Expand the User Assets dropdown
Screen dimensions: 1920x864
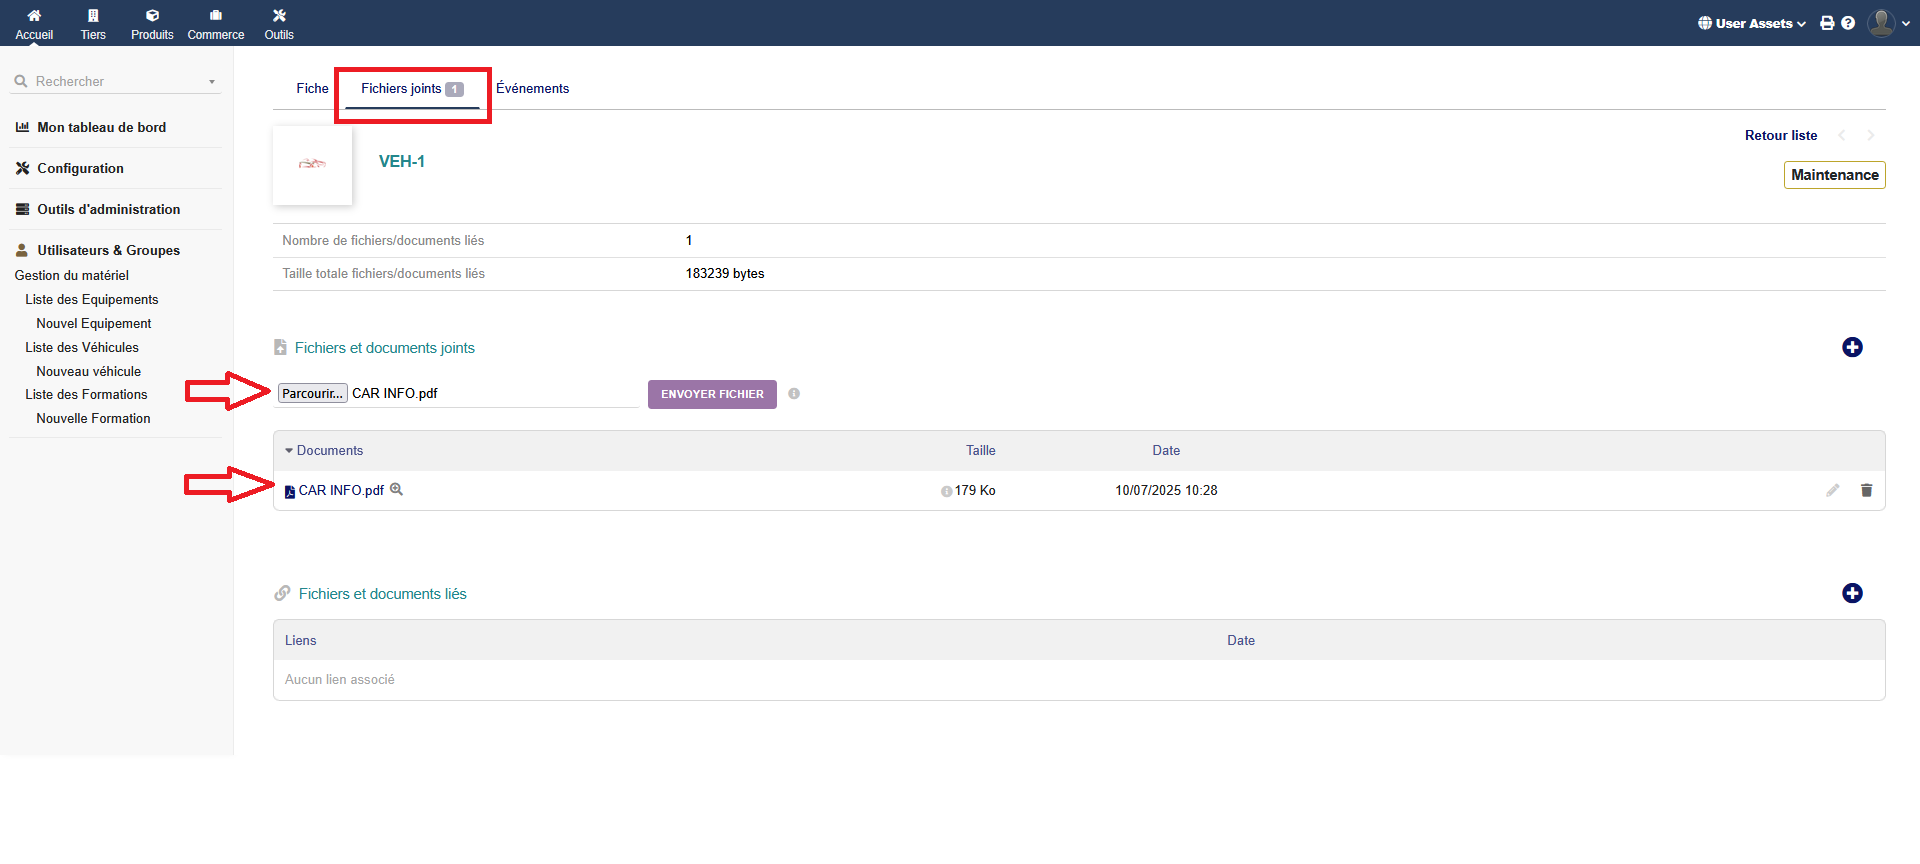click(1752, 23)
